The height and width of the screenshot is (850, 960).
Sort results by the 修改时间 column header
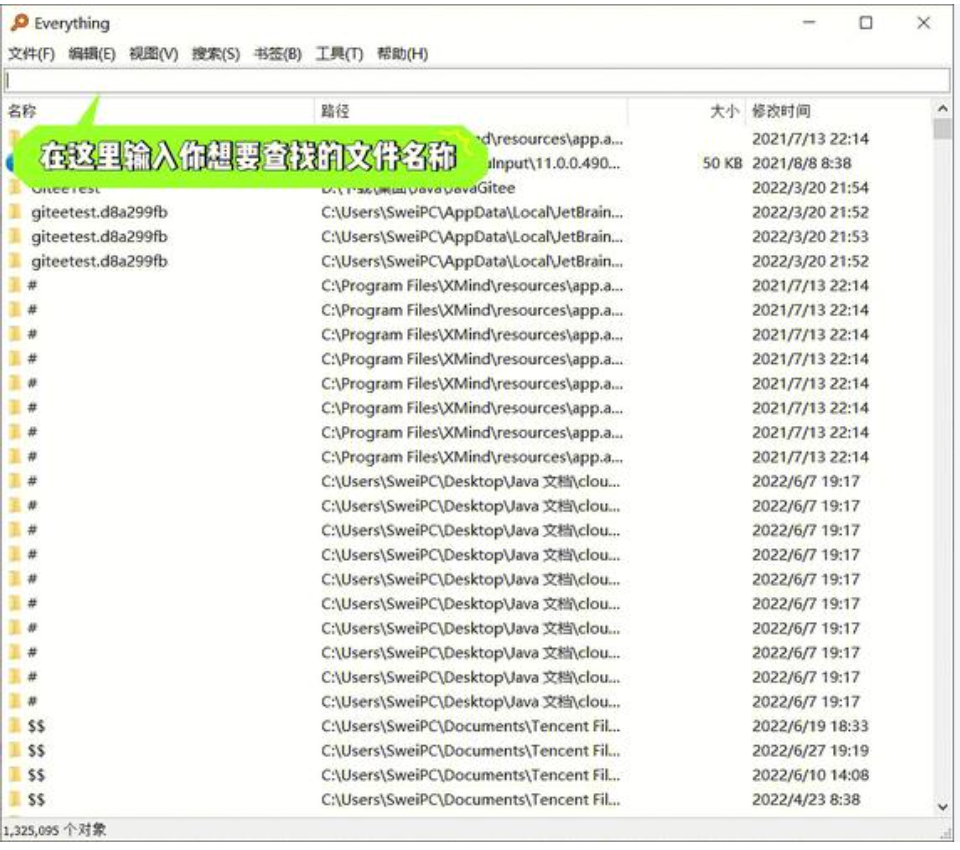click(x=781, y=111)
